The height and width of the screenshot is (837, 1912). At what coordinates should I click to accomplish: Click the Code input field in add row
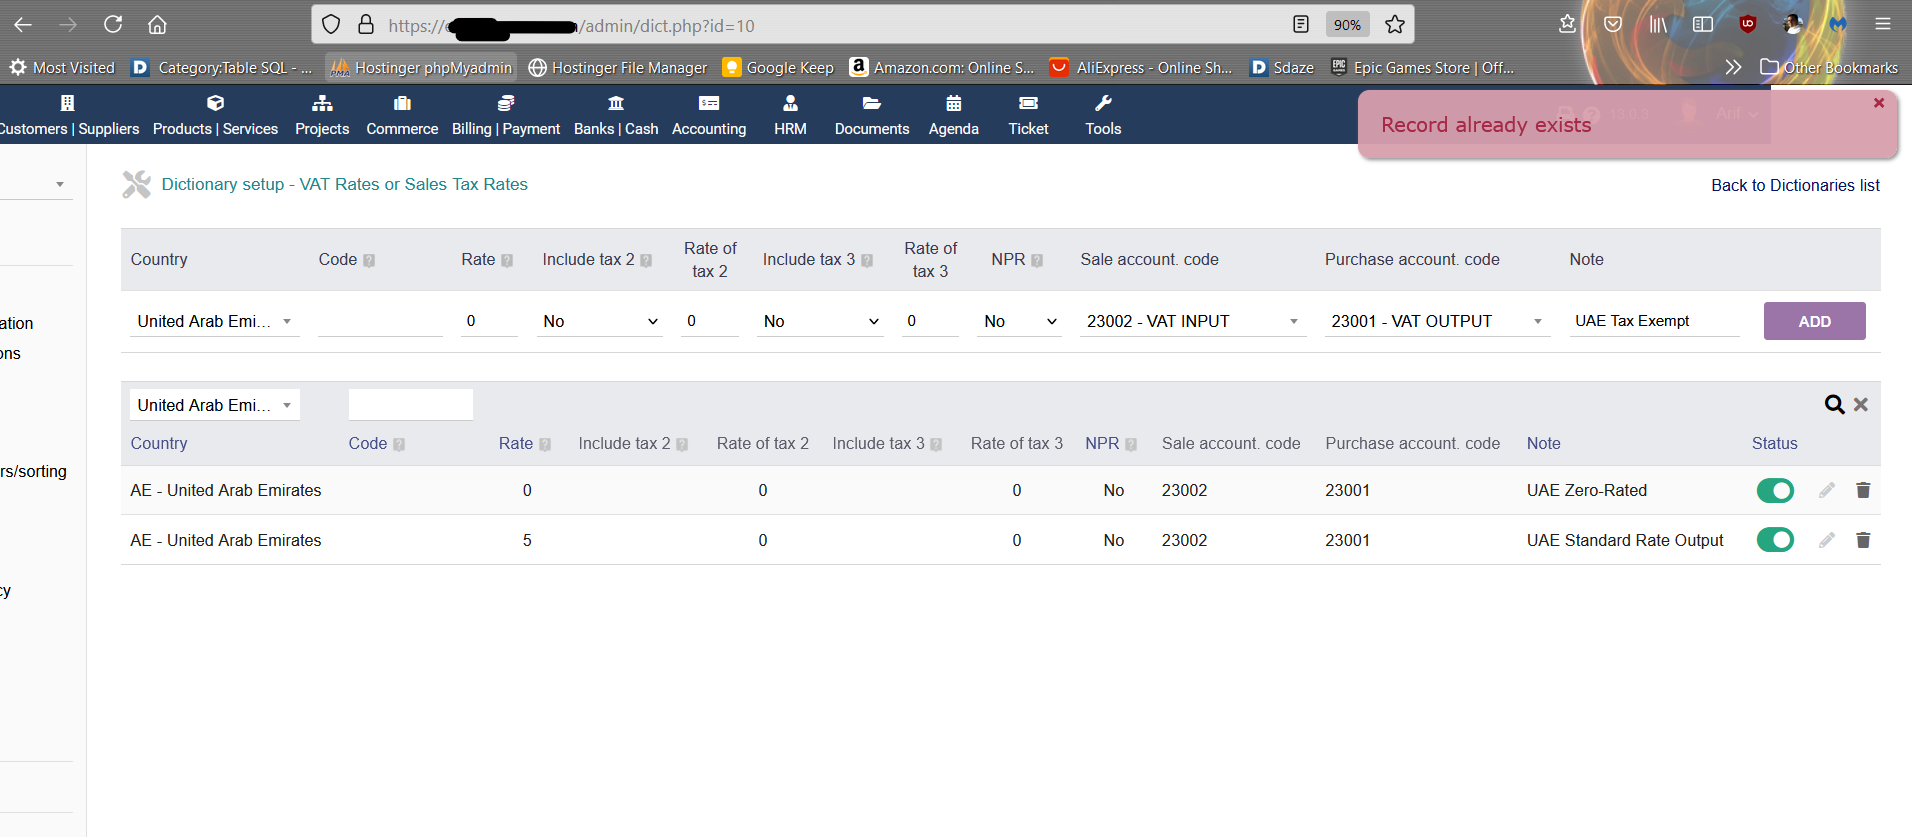[380, 321]
